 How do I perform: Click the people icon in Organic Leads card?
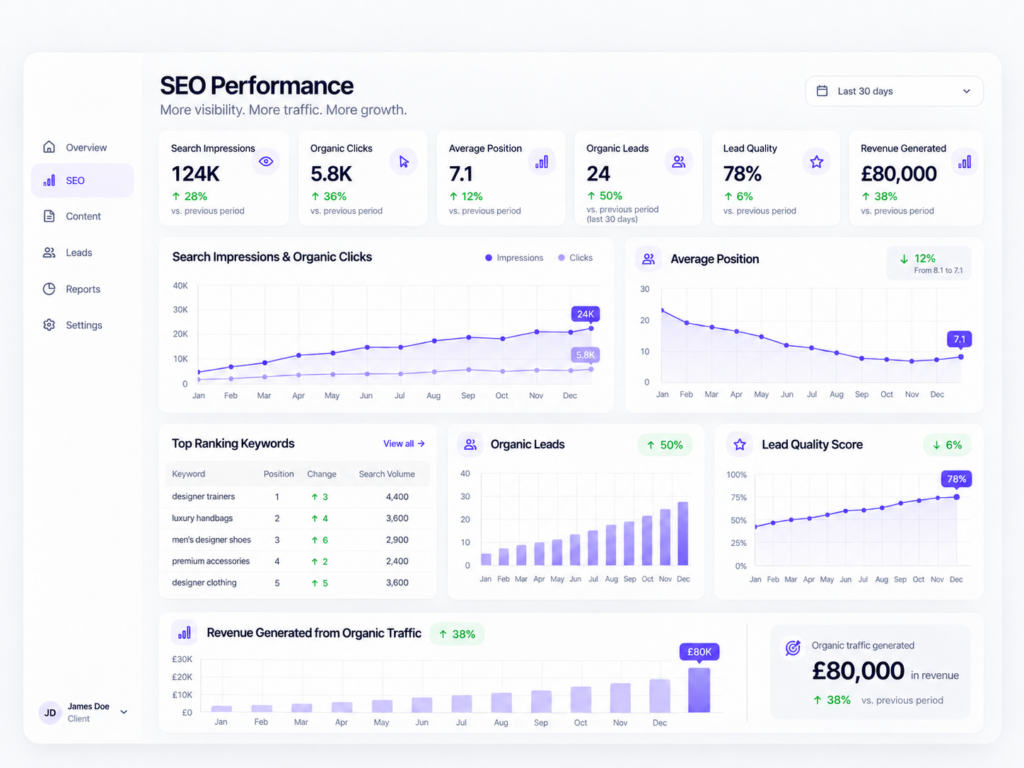(x=679, y=161)
